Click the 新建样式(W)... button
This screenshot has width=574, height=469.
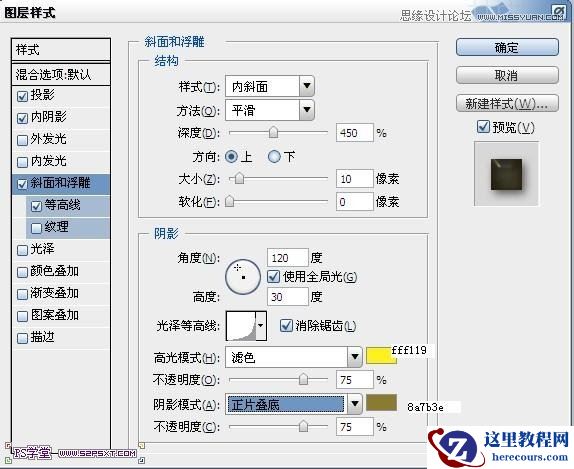pyautogui.click(x=507, y=104)
